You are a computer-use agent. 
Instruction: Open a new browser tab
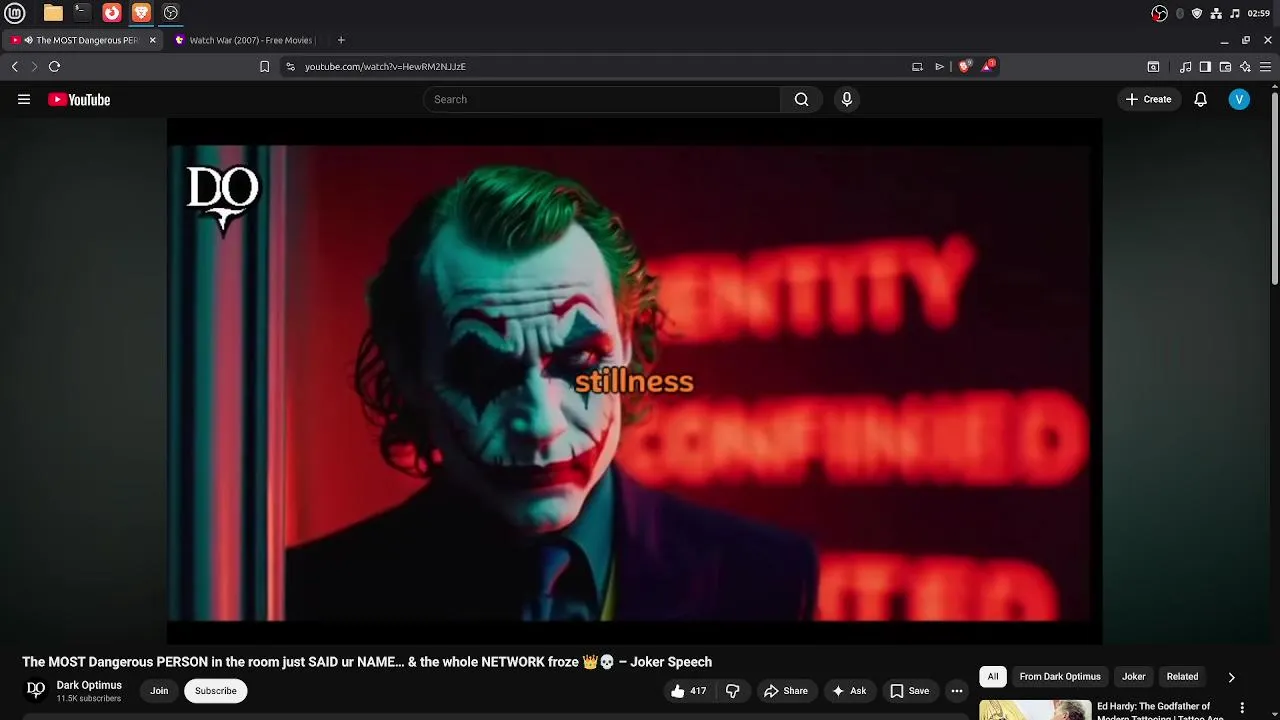[341, 40]
